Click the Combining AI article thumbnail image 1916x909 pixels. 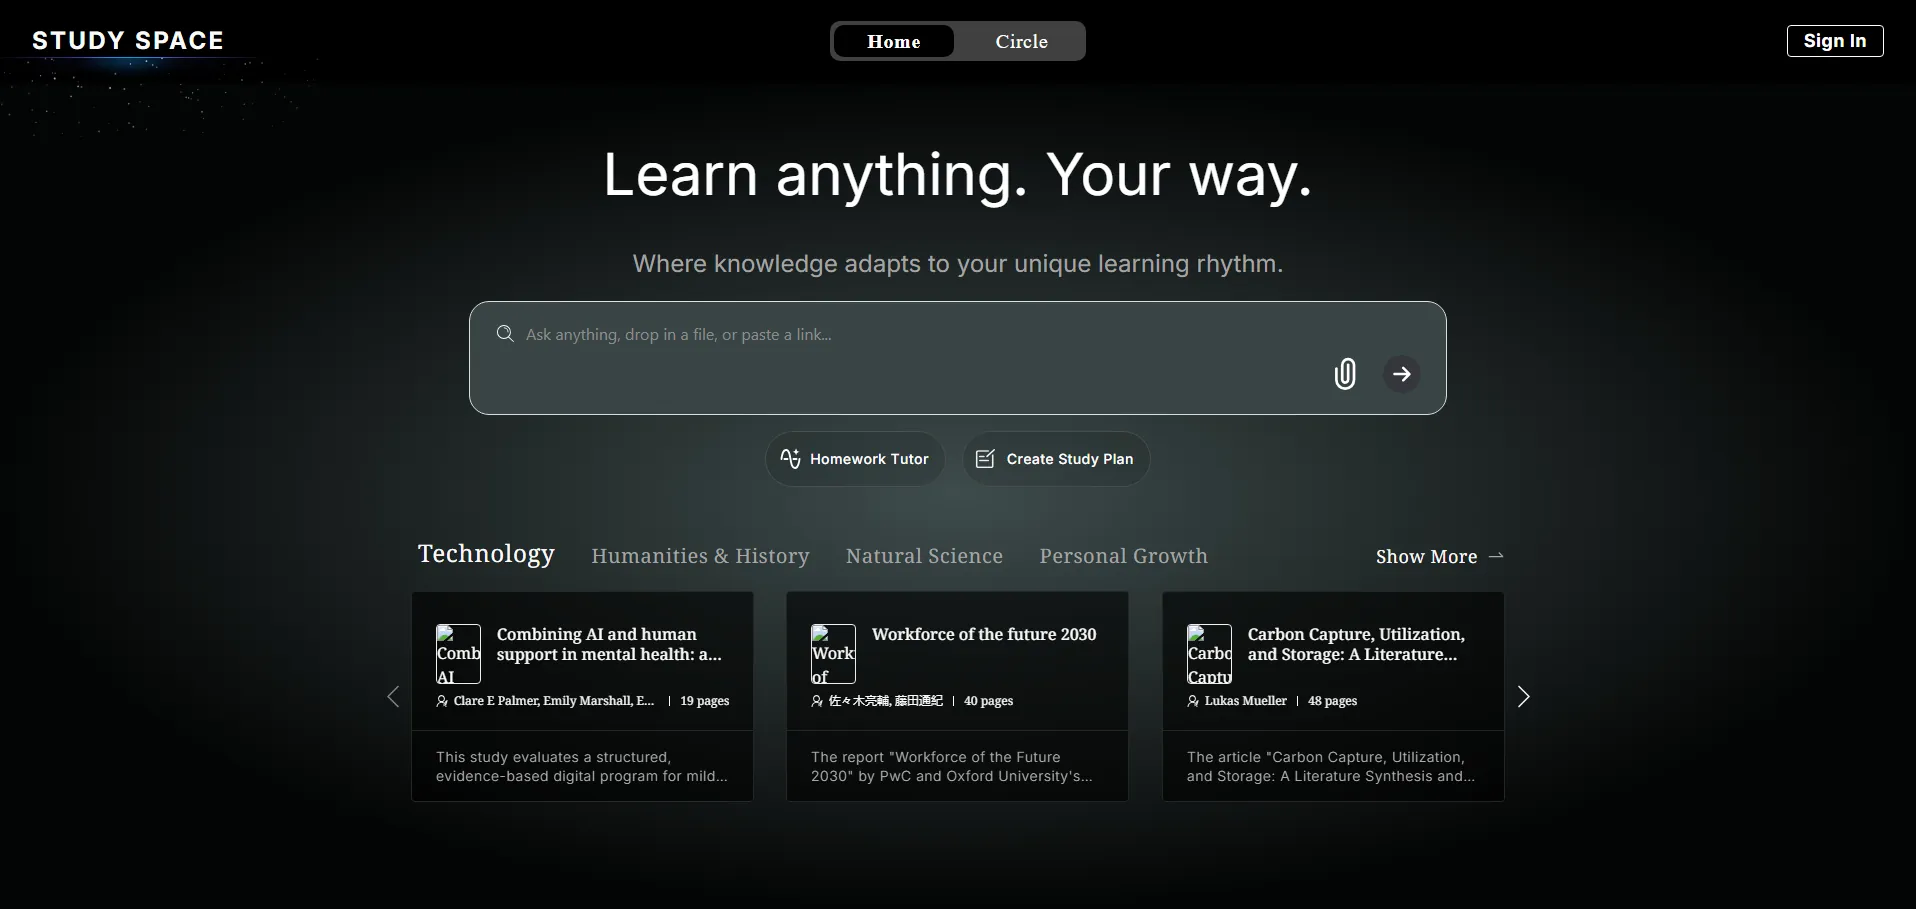(458, 654)
